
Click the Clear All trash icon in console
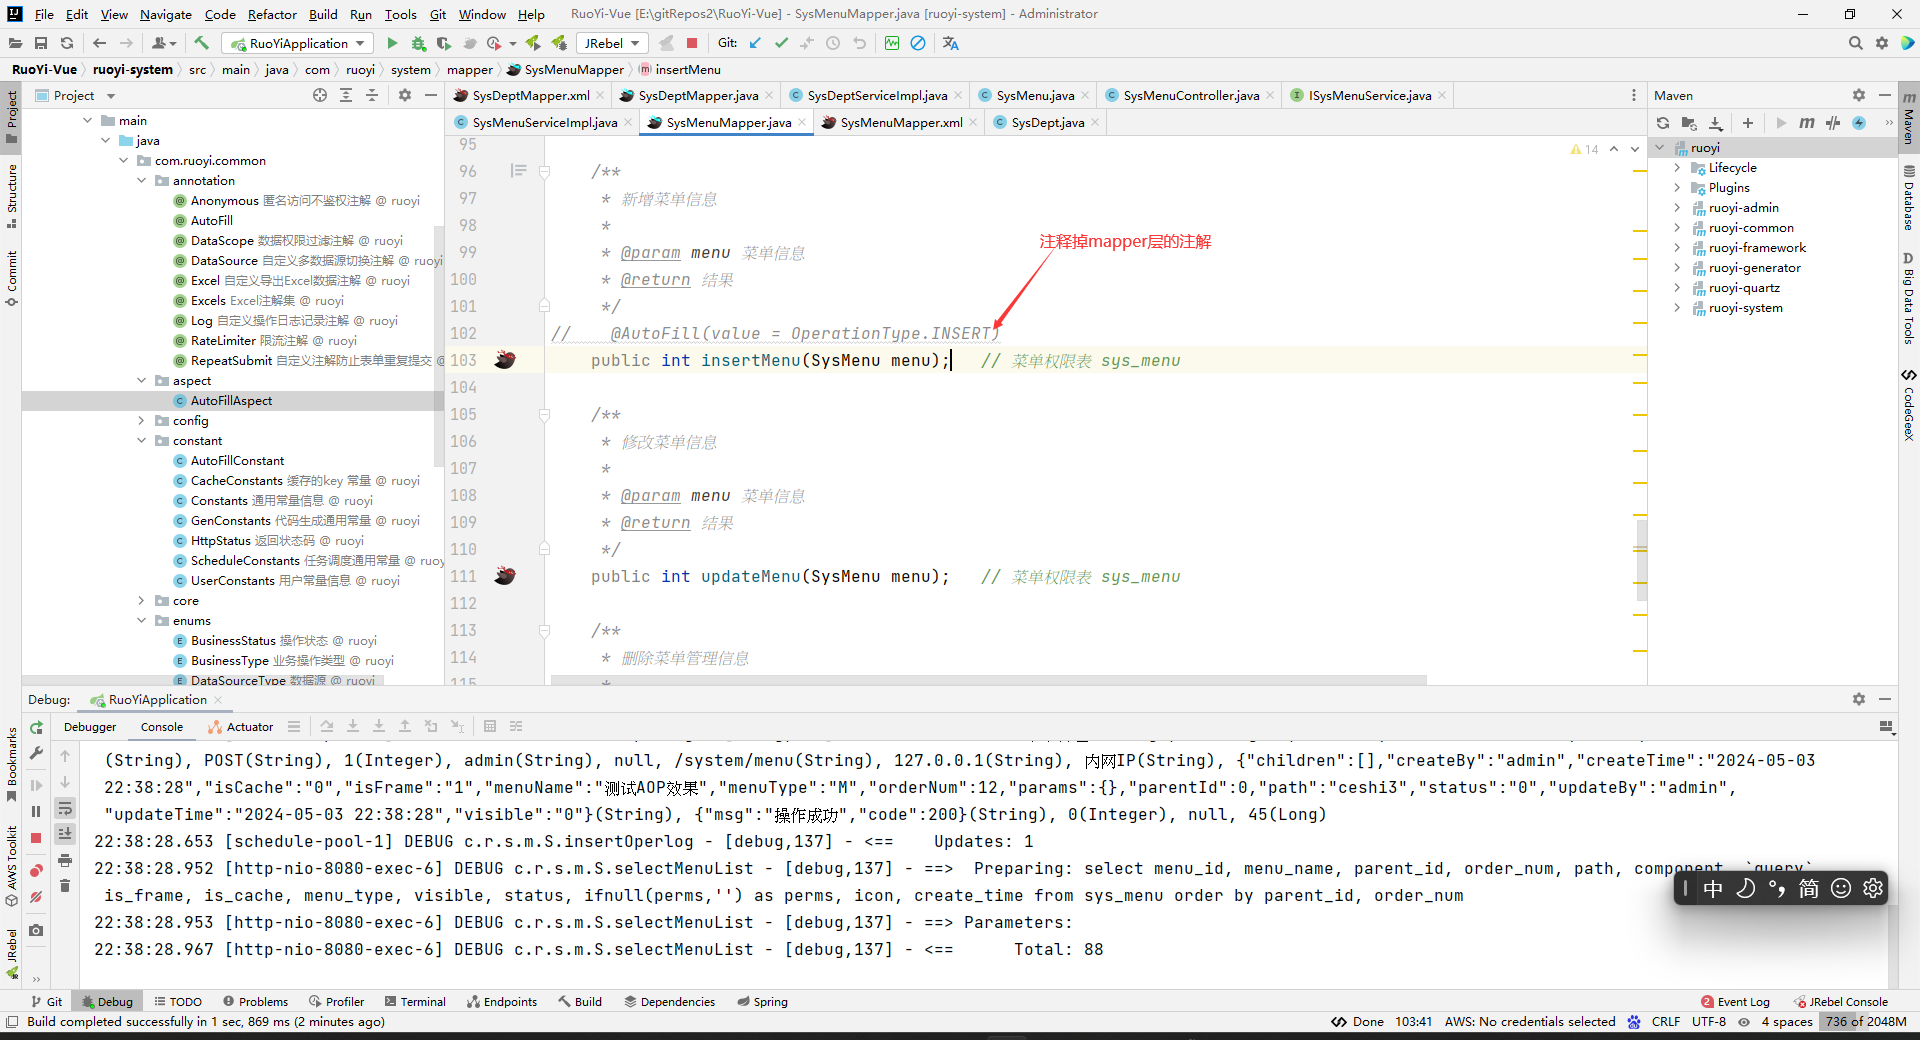65,886
